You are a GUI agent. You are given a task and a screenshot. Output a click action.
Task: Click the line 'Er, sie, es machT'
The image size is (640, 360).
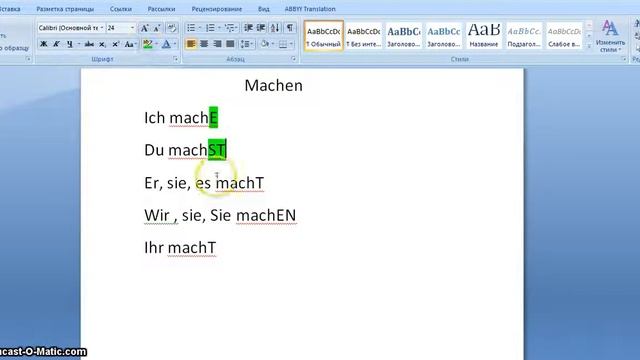click(204, 183)
